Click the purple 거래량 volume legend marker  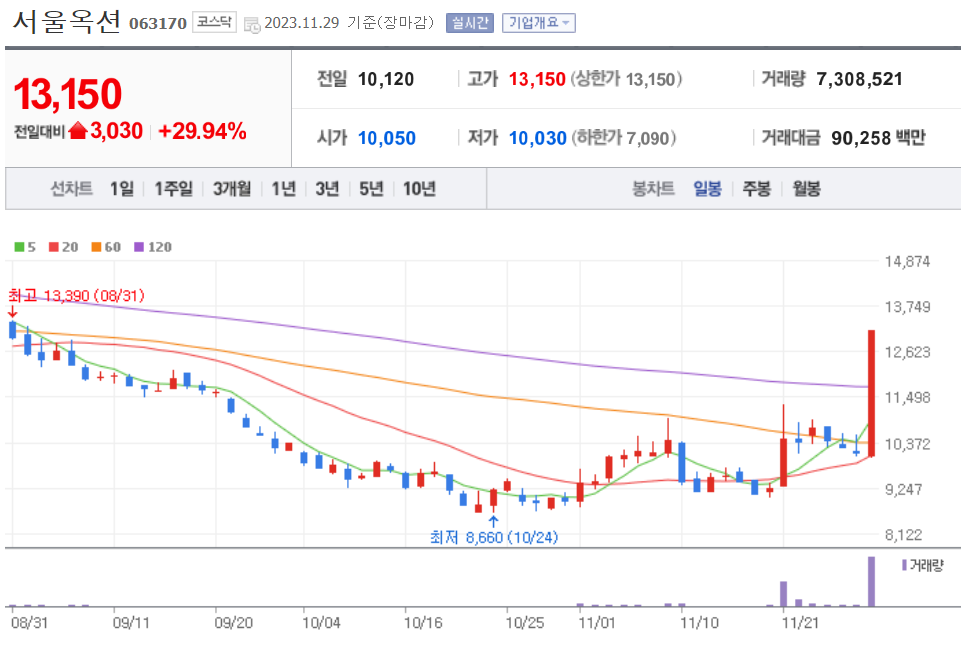pyautogui.click(x=904, y=565)
